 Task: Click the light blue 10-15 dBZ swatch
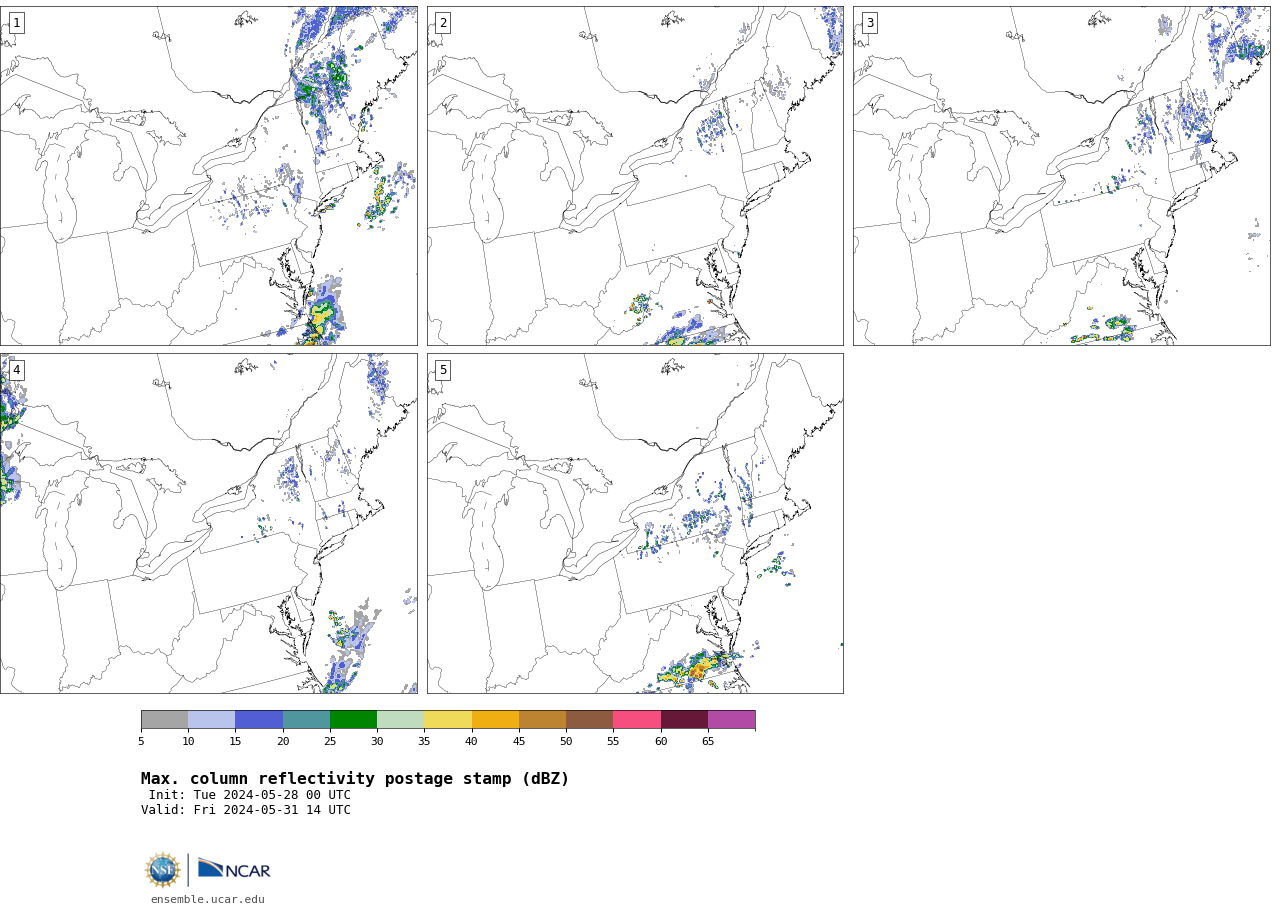coord(211,720)
